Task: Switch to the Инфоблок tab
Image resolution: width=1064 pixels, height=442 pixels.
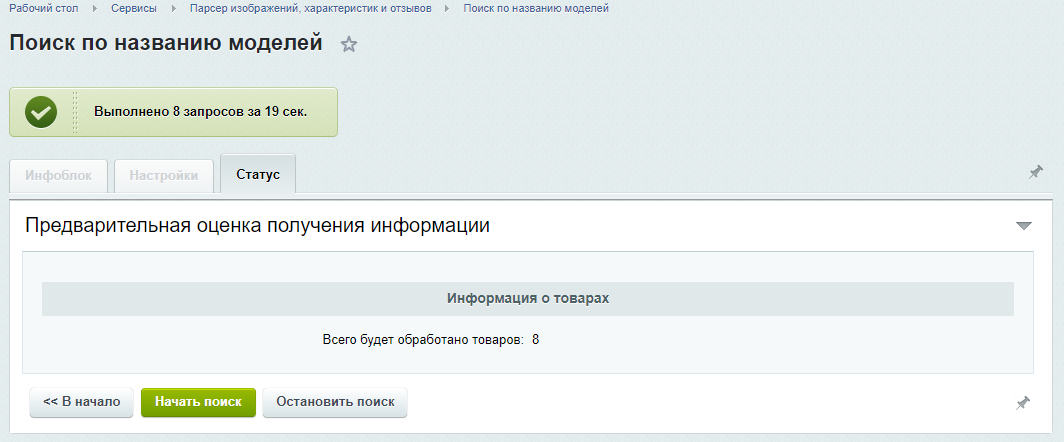Action: pos(58,176)
